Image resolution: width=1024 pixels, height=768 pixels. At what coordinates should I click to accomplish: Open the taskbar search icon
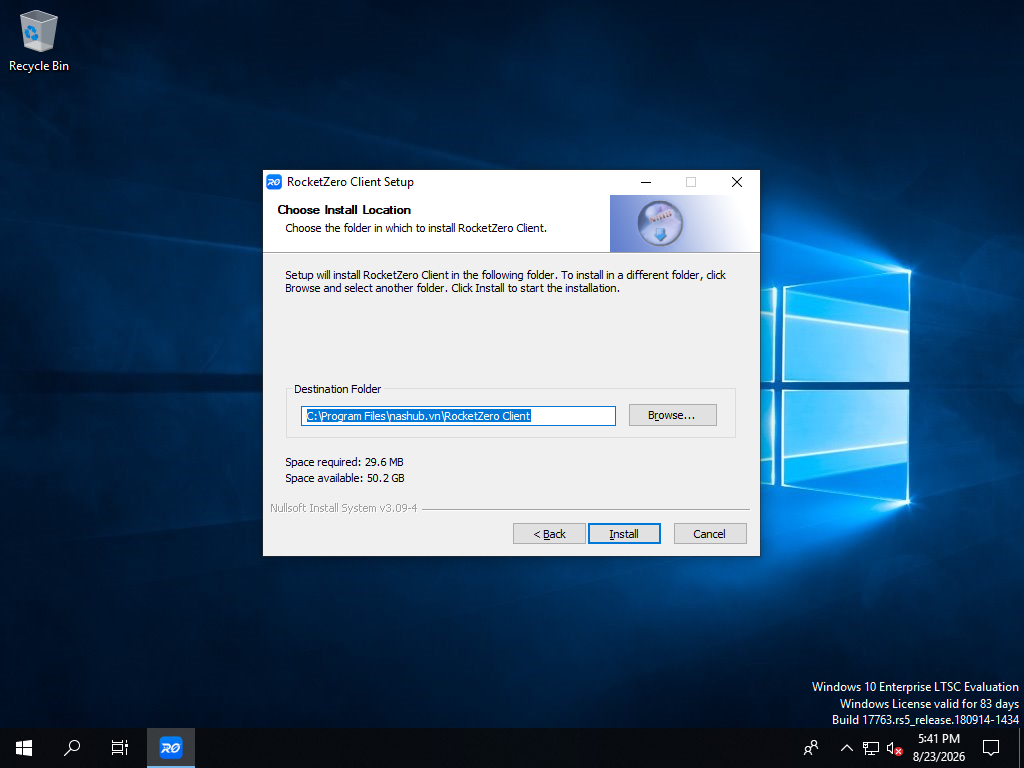(72, 748)
